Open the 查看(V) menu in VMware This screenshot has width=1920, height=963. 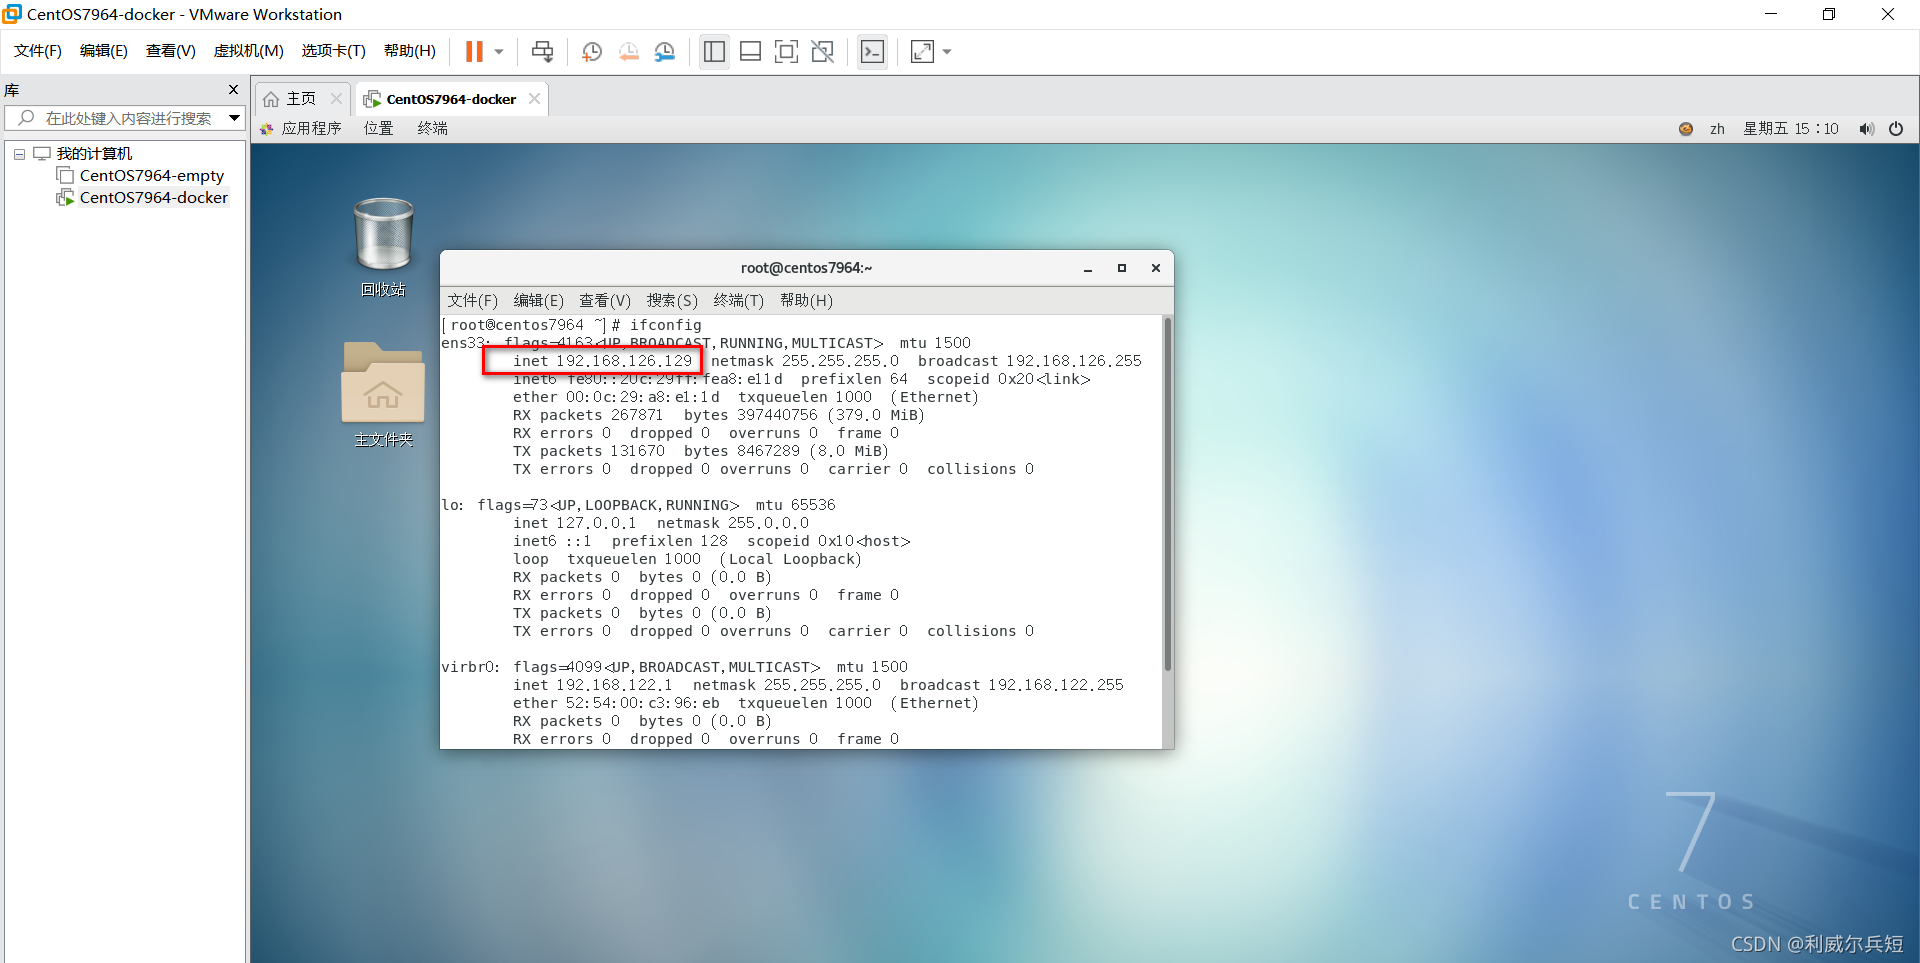pyautogui.click(x=171, y=51)
